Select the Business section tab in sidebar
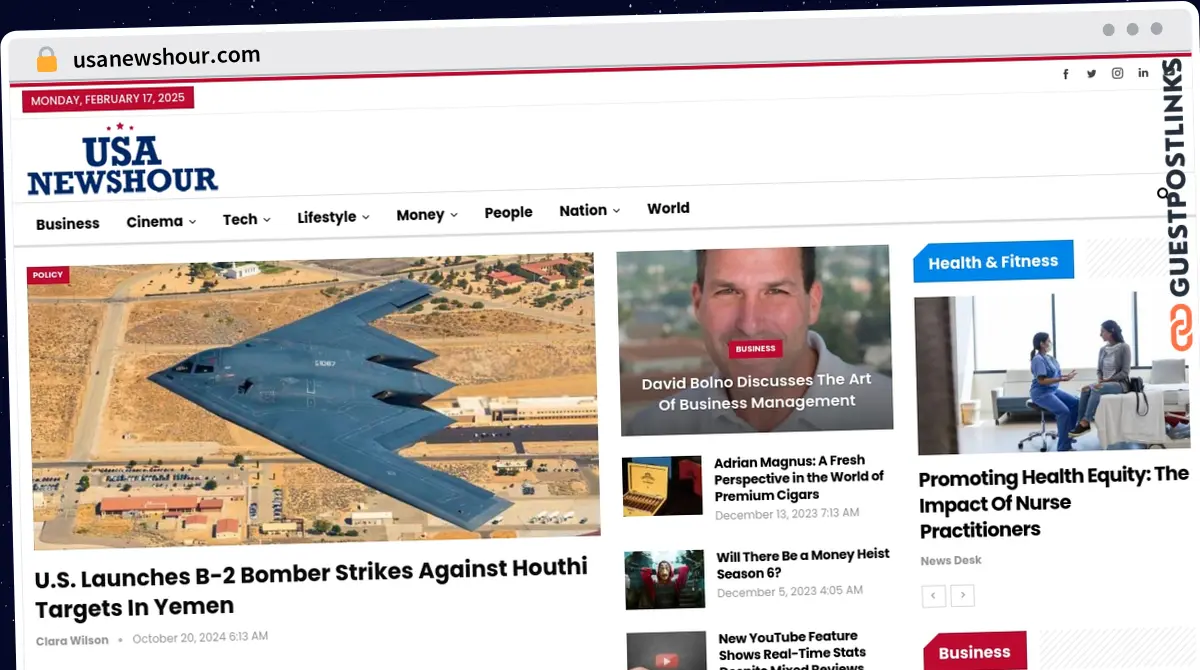The image size is (1200, 670). 974,652
